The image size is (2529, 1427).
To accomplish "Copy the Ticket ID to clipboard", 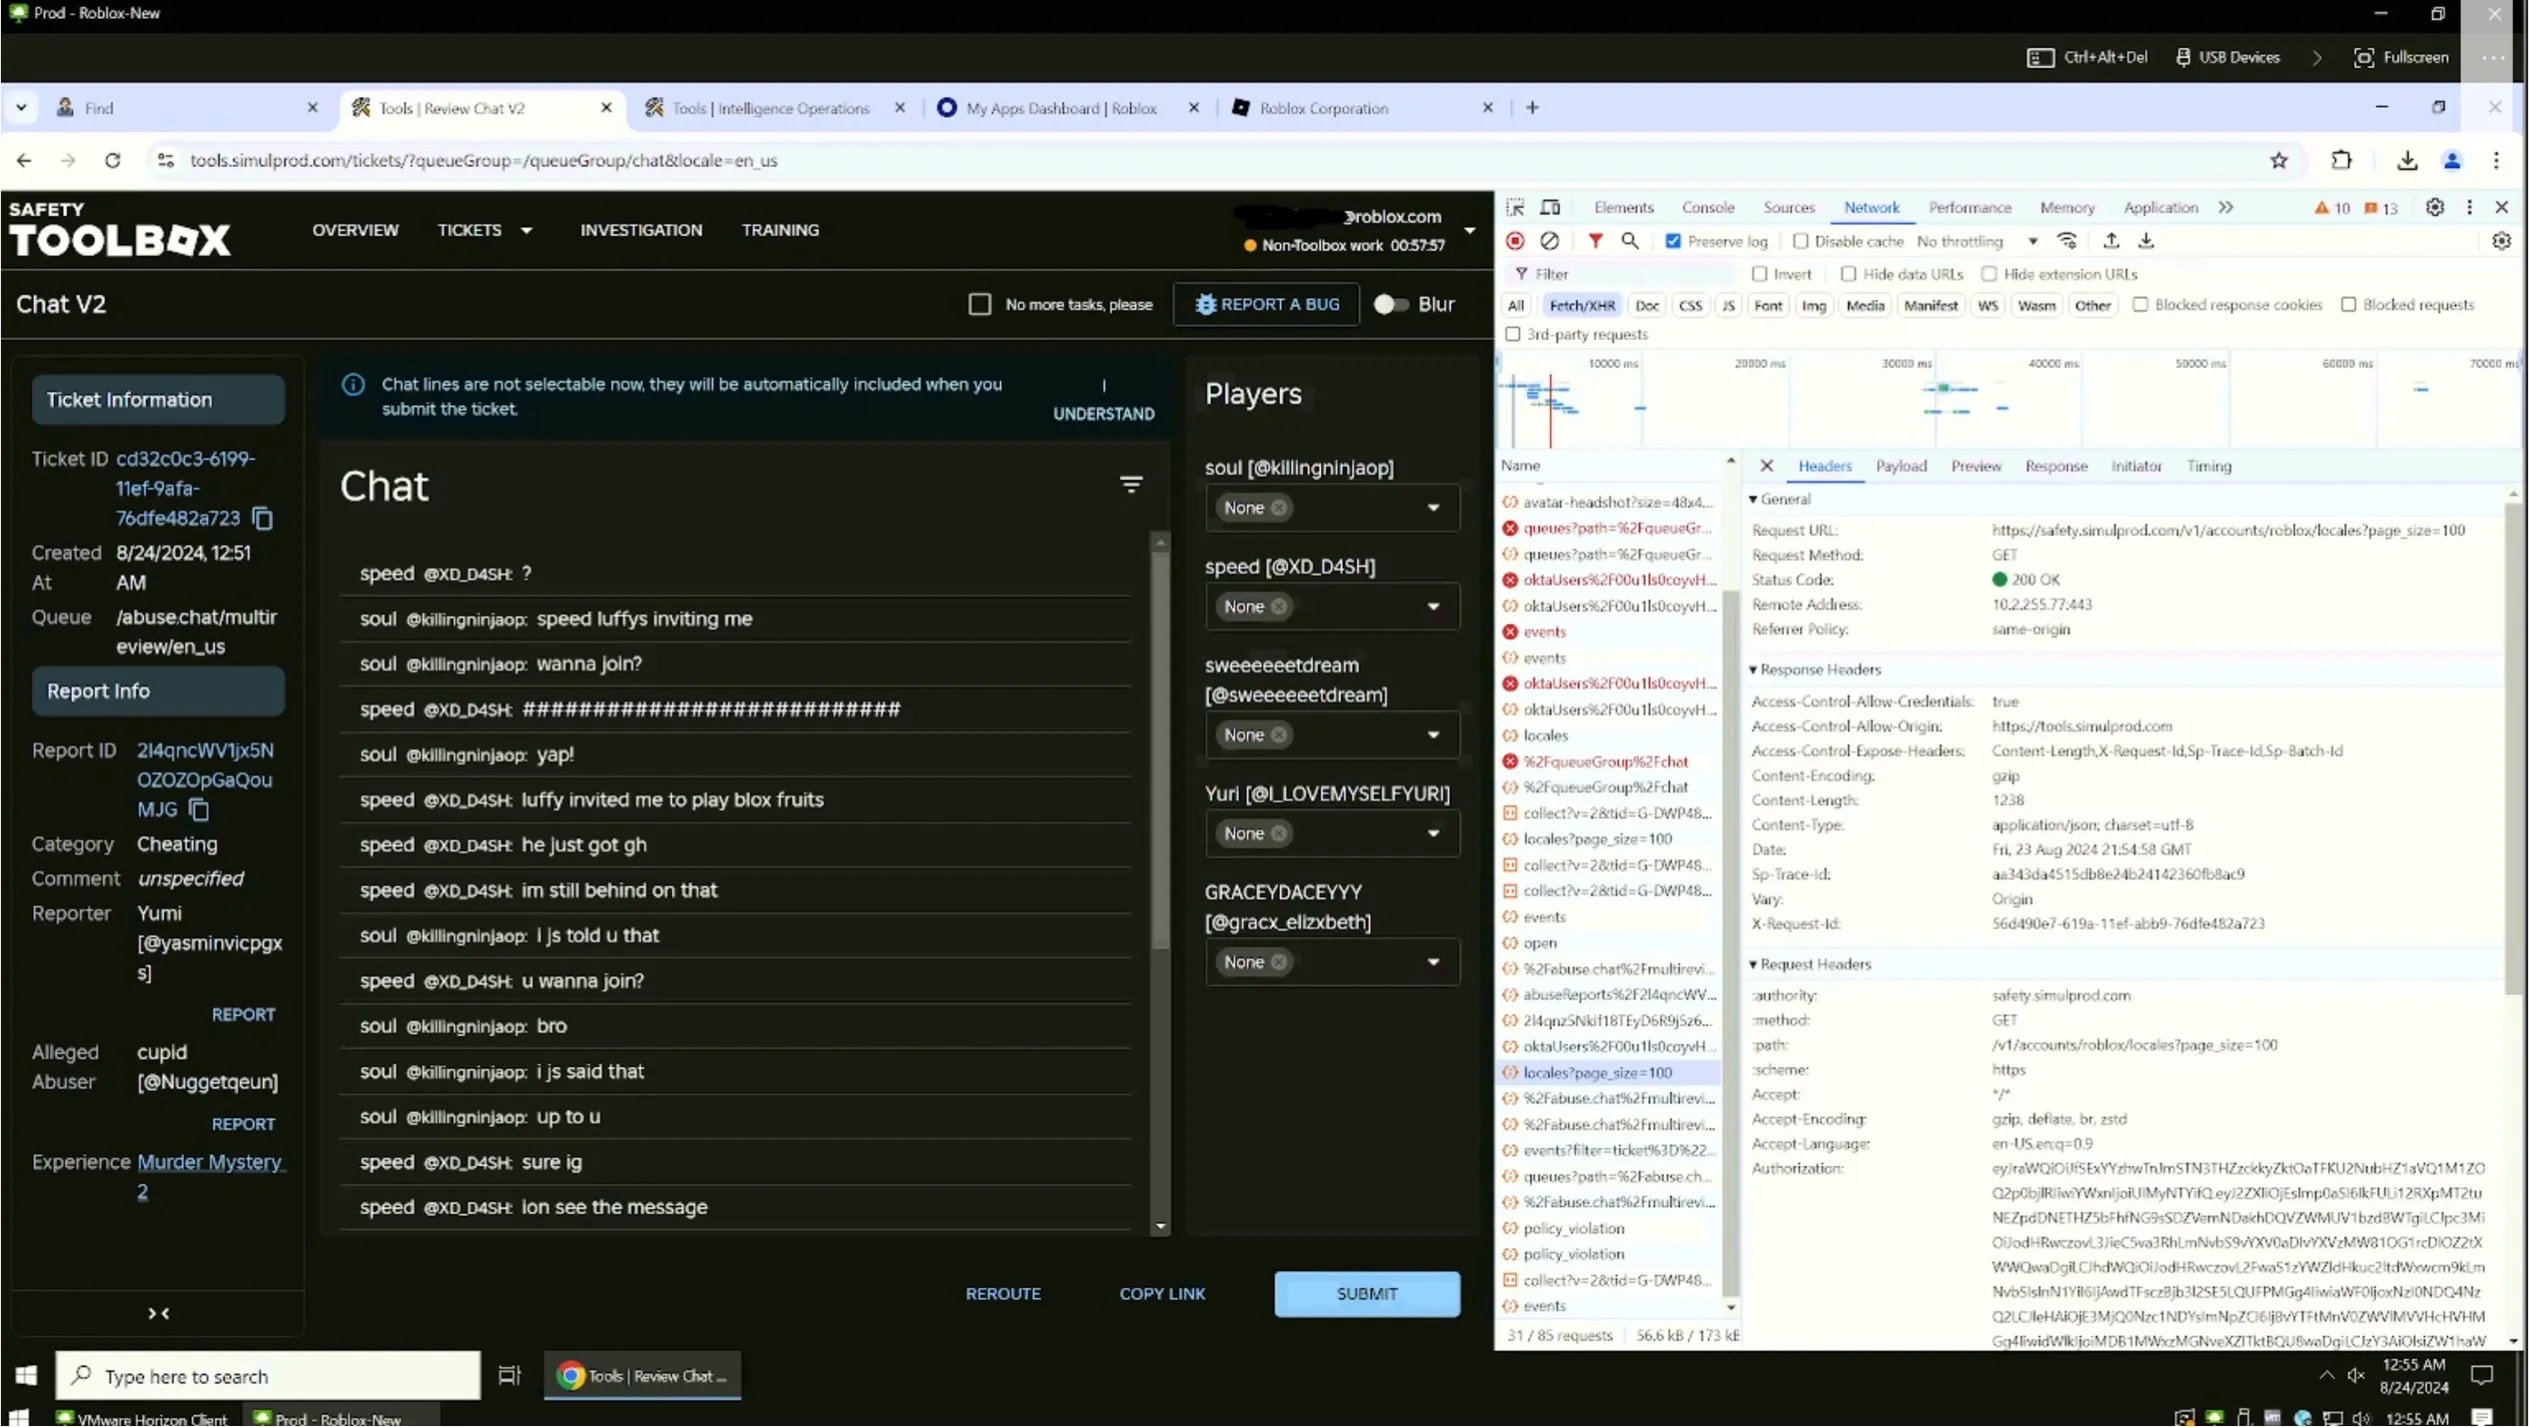I will pos(262,518).
